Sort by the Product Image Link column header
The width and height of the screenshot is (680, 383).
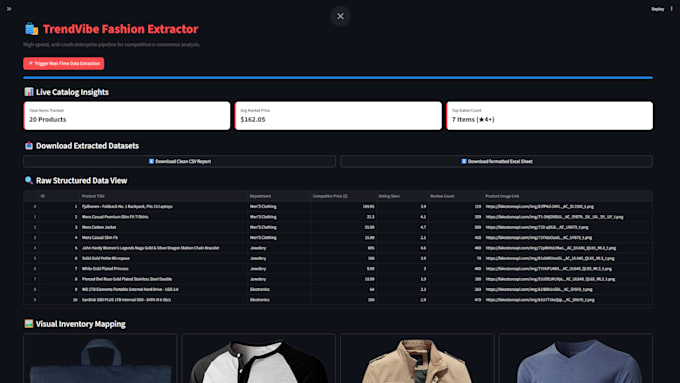(568, 196)
